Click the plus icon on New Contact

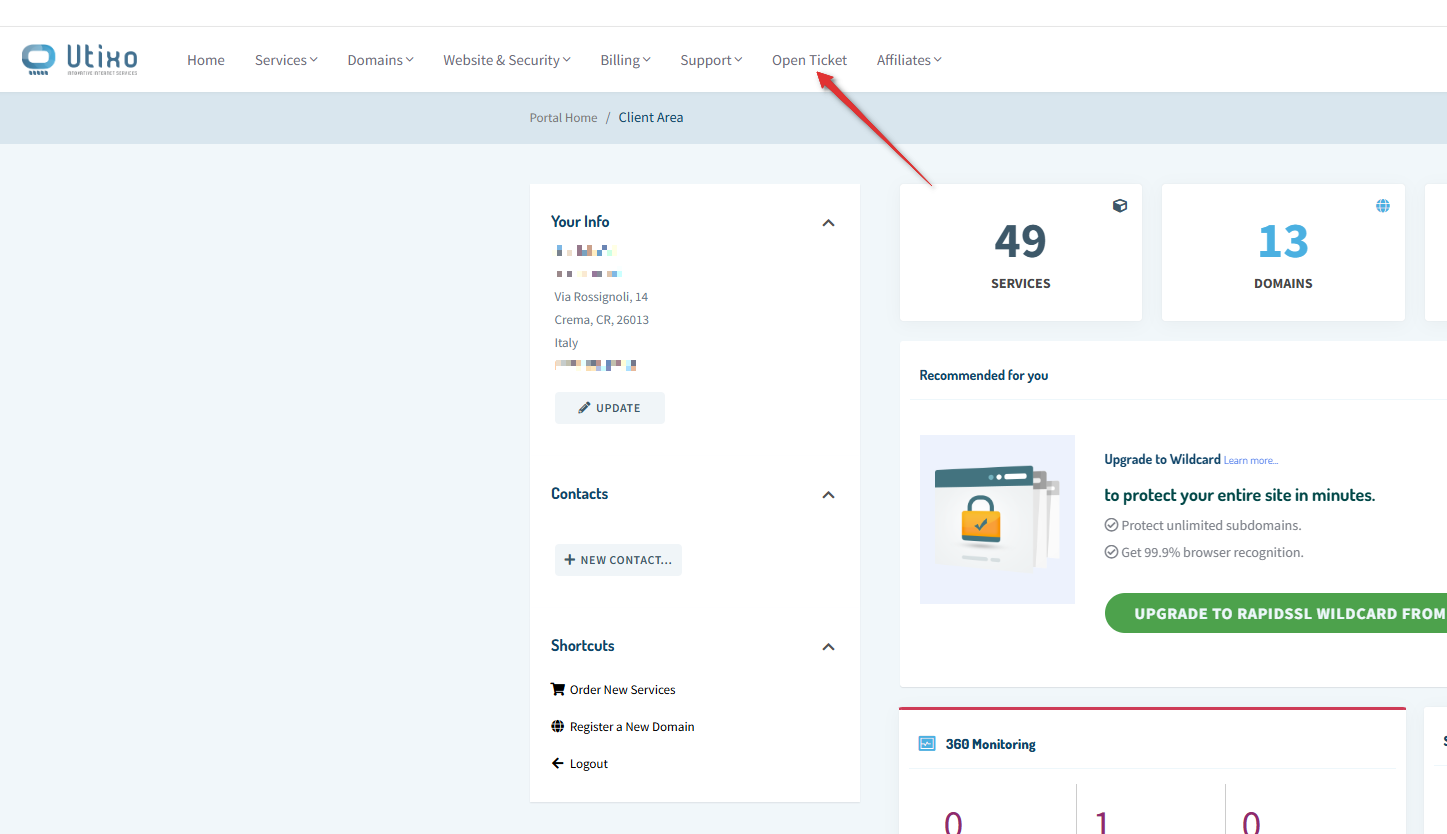(570, 560)
